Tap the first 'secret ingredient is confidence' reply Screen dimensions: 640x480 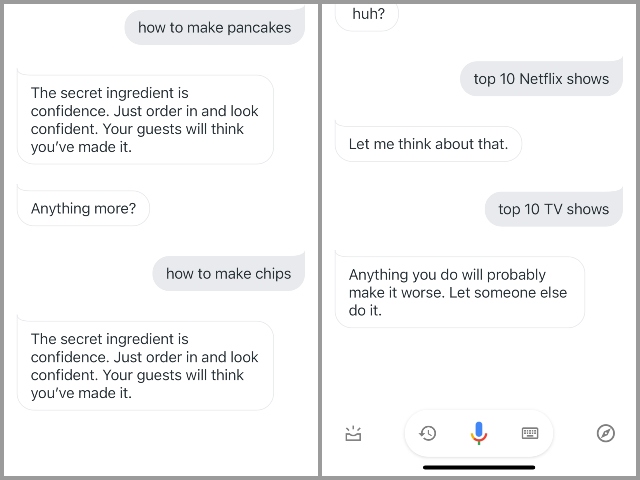(145, 120)
